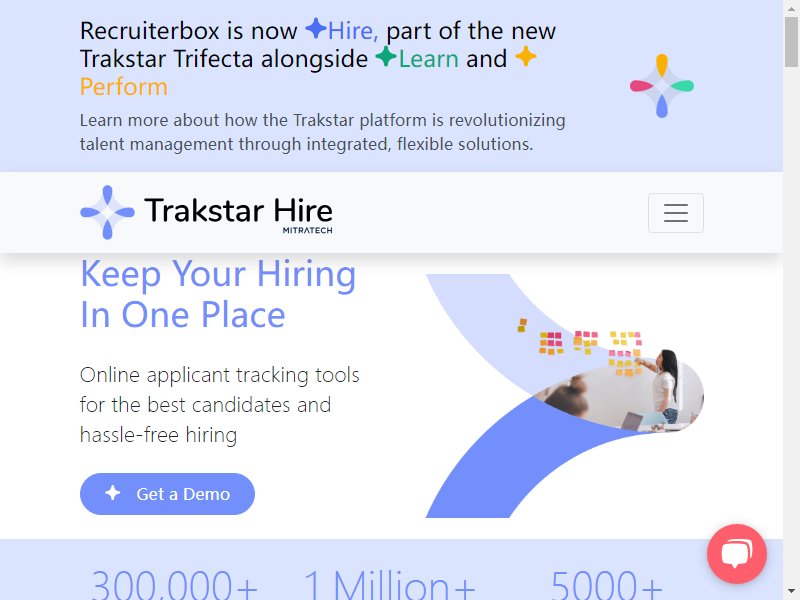This screenshot has width=800, height=600.
Task: Click the scrollbar down arrow
Action: point(791,592)
